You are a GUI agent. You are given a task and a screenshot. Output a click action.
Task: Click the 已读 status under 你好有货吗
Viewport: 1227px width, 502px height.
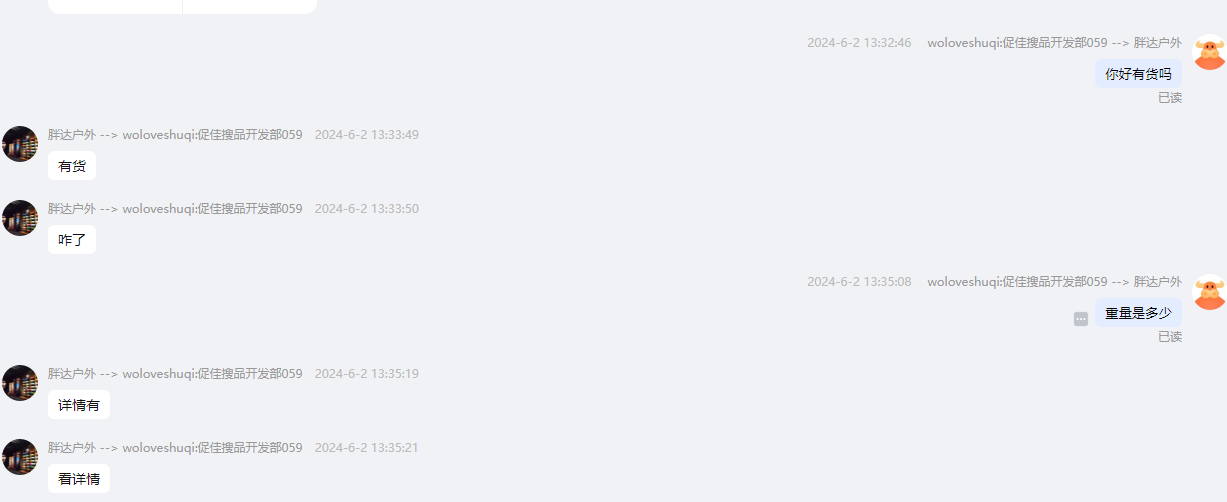[1170, 98]
